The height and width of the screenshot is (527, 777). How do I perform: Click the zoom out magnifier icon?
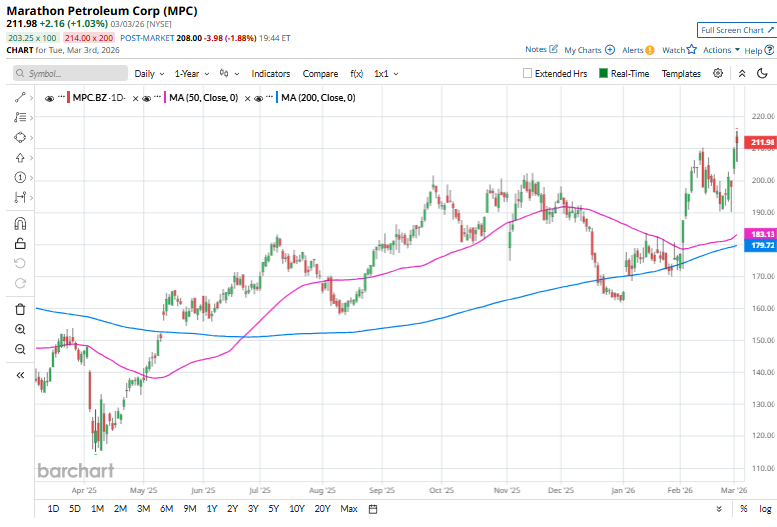click(x=20, y=349)
